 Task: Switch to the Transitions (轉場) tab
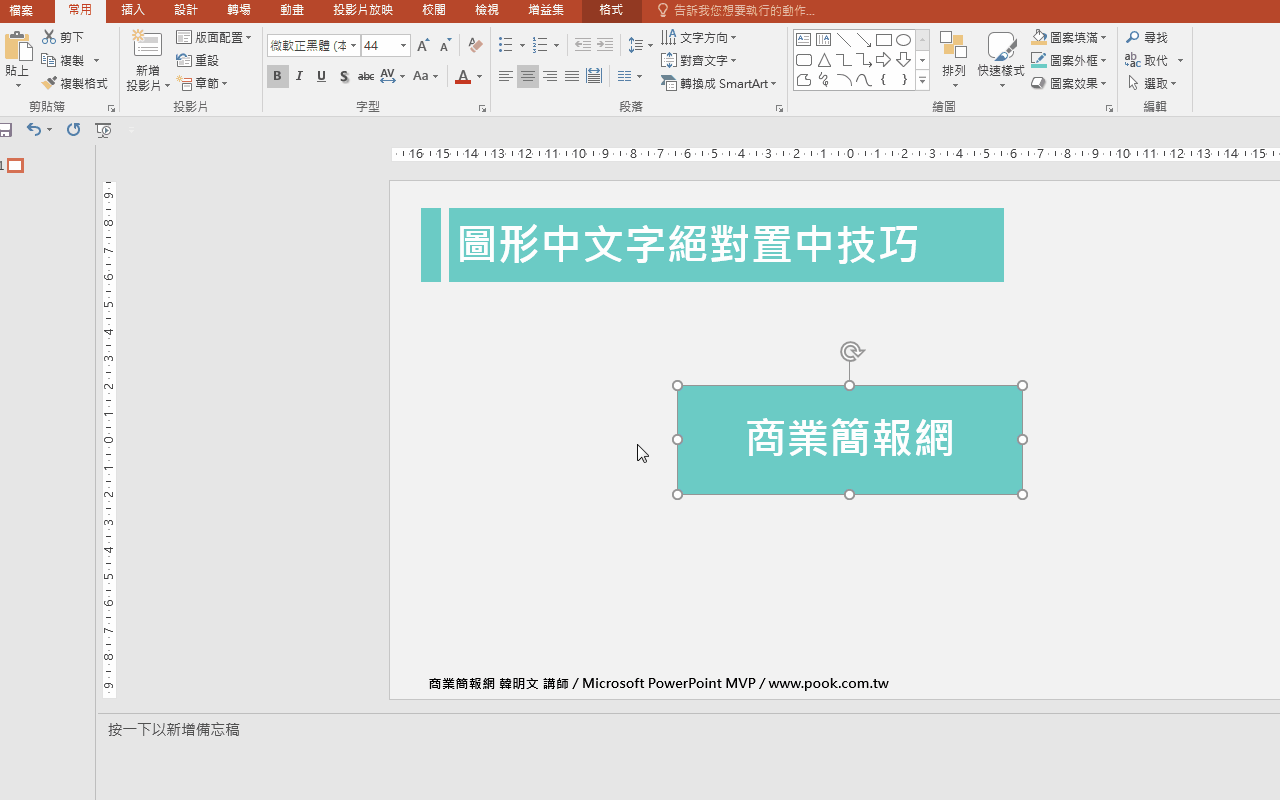239,10
